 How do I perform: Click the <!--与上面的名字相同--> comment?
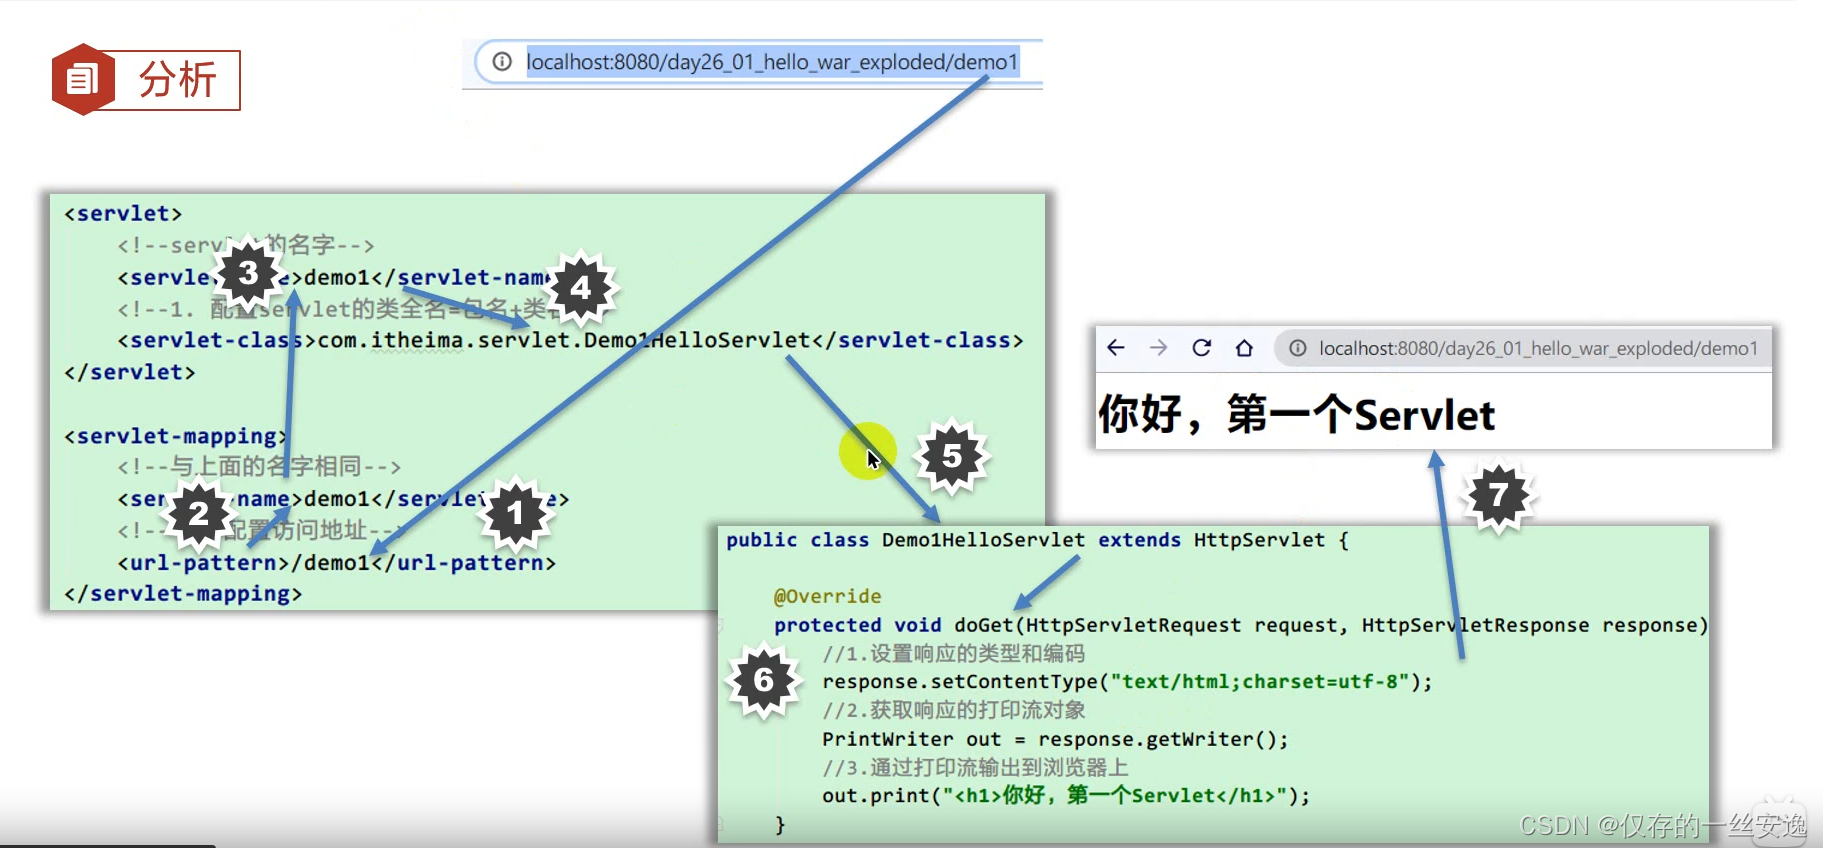coord(259,467)
